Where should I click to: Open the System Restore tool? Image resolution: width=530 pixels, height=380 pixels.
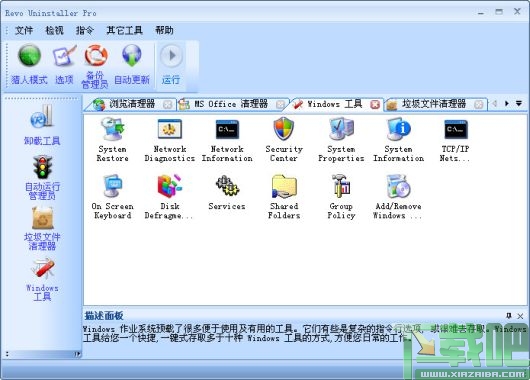(112, 140)
